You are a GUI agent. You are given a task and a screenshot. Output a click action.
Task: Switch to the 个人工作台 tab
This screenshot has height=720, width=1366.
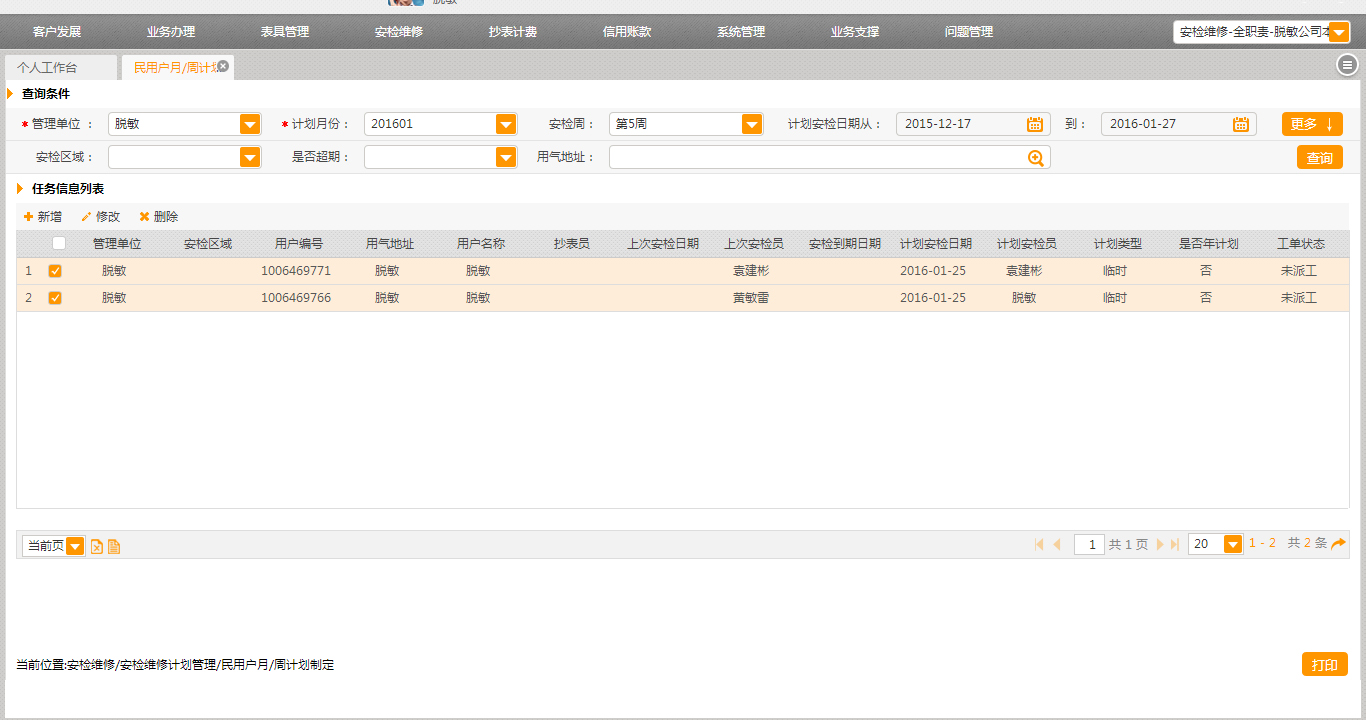point(47,68)
